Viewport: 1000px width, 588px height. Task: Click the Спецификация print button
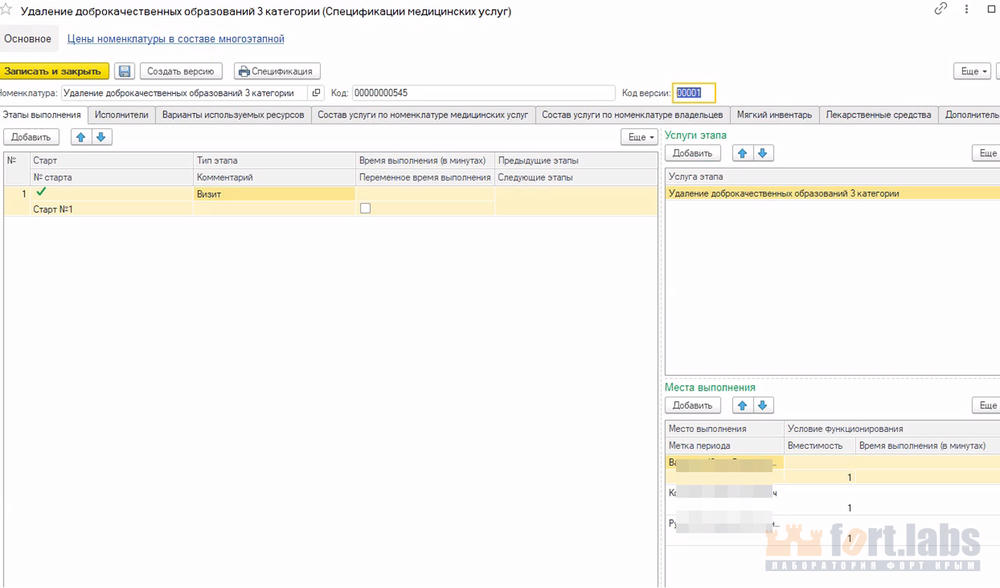point(277,71)
